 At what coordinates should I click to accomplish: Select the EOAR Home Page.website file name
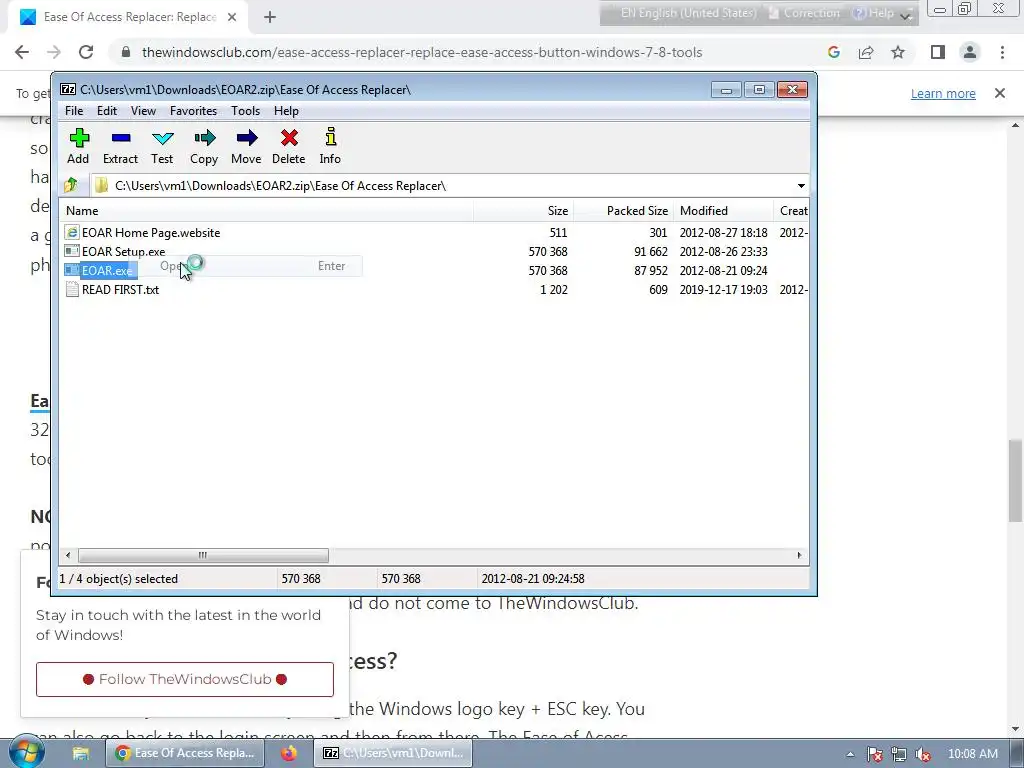pos(151,232)
